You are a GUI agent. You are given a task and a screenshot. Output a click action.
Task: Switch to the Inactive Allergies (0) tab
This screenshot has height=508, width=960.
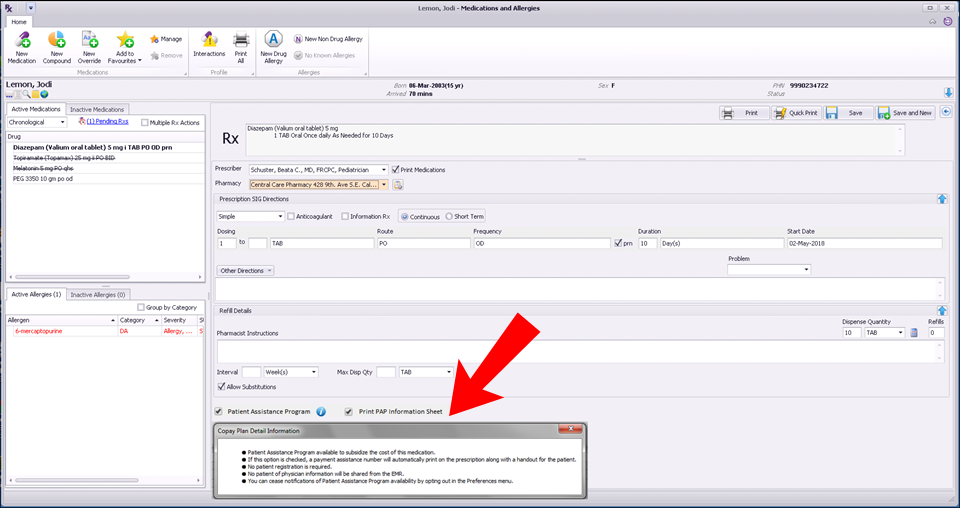click(x=97, y=295)
